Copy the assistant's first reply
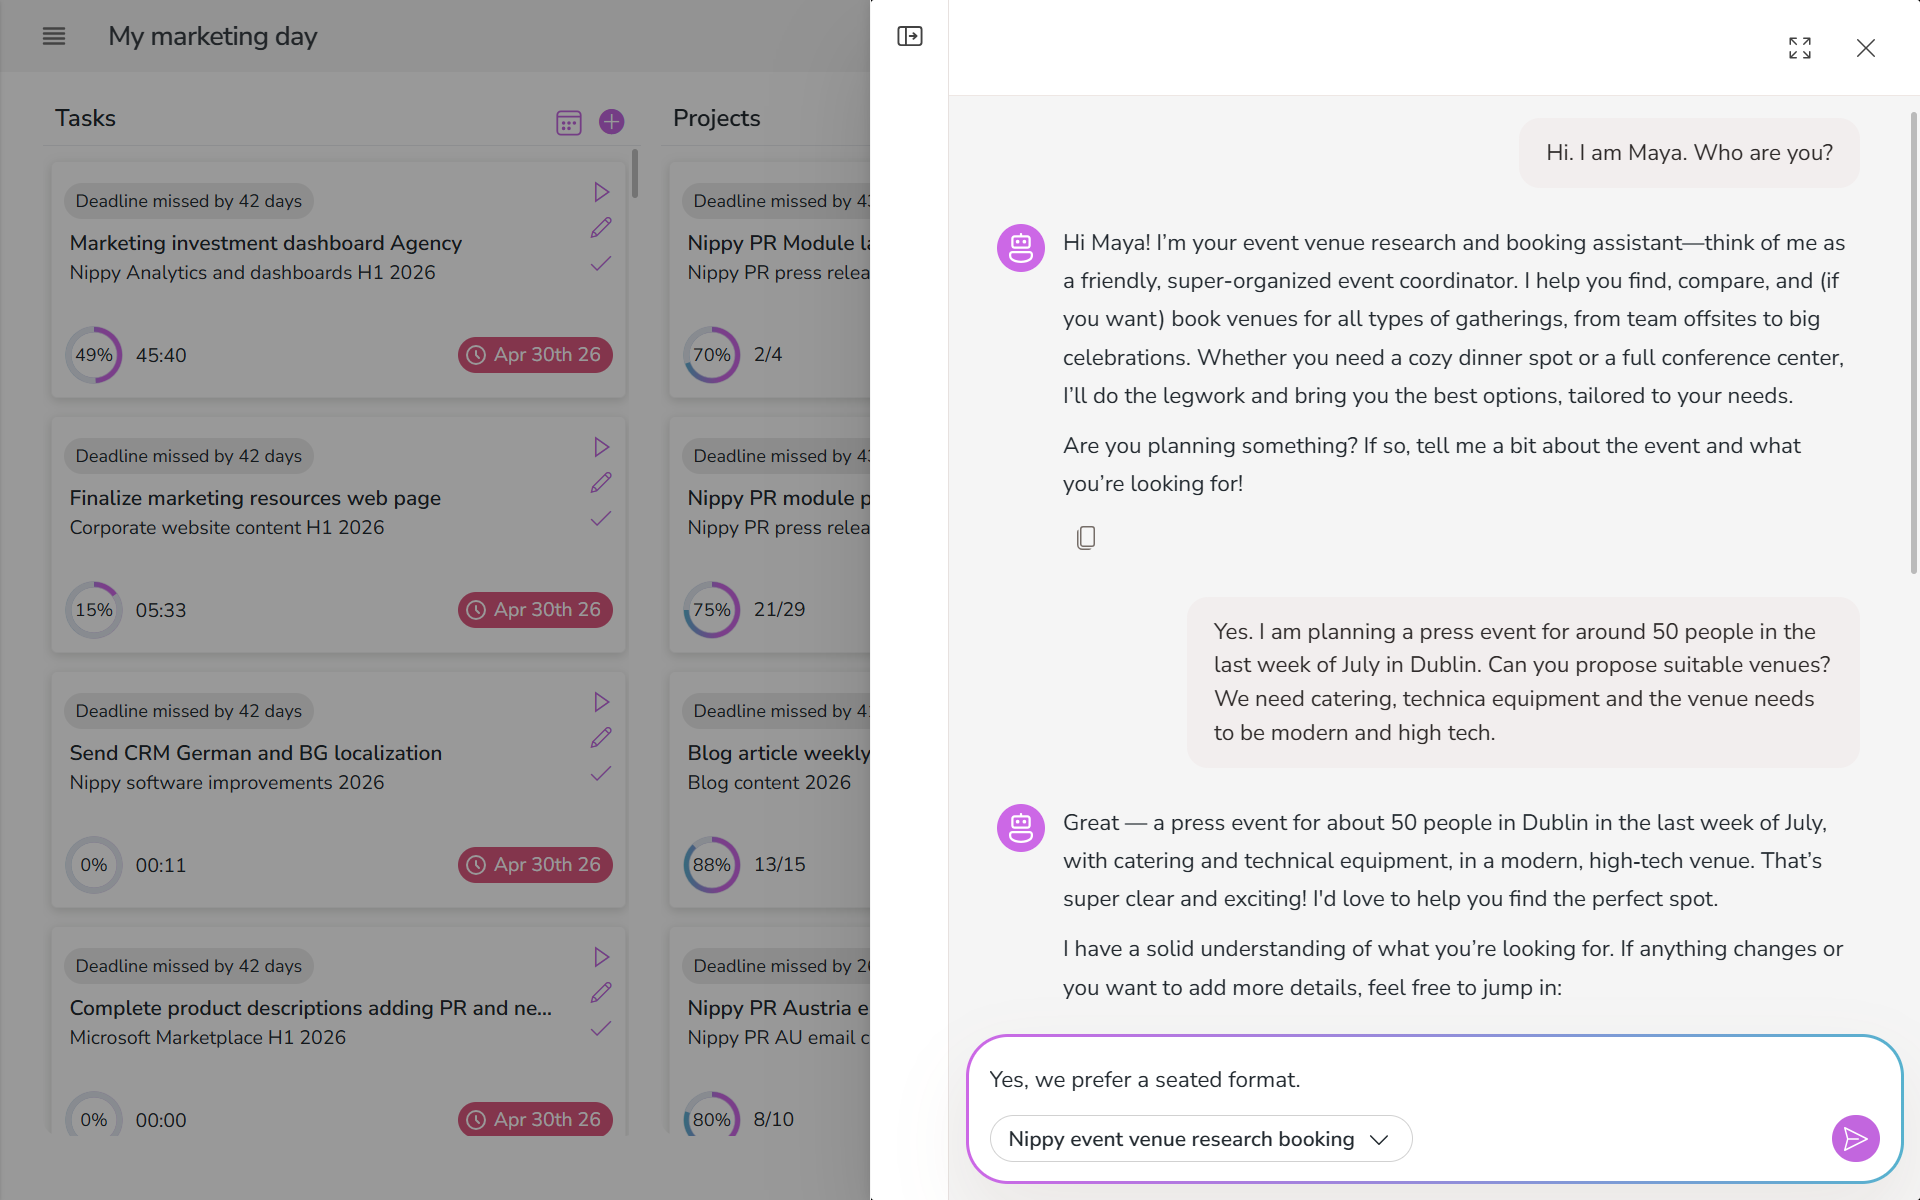The height and width of the screenshot is (1200, 1920). coord(1086,538)
